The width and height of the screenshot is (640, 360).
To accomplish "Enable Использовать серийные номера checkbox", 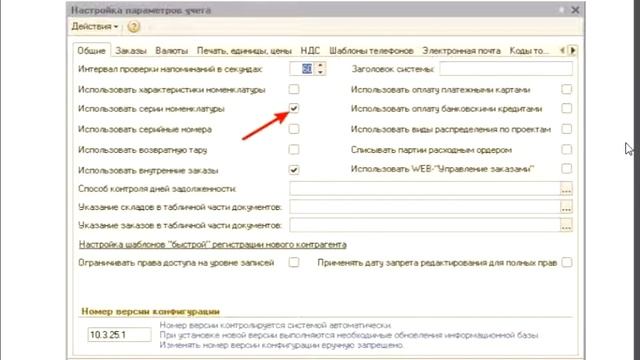I will 294,129.
